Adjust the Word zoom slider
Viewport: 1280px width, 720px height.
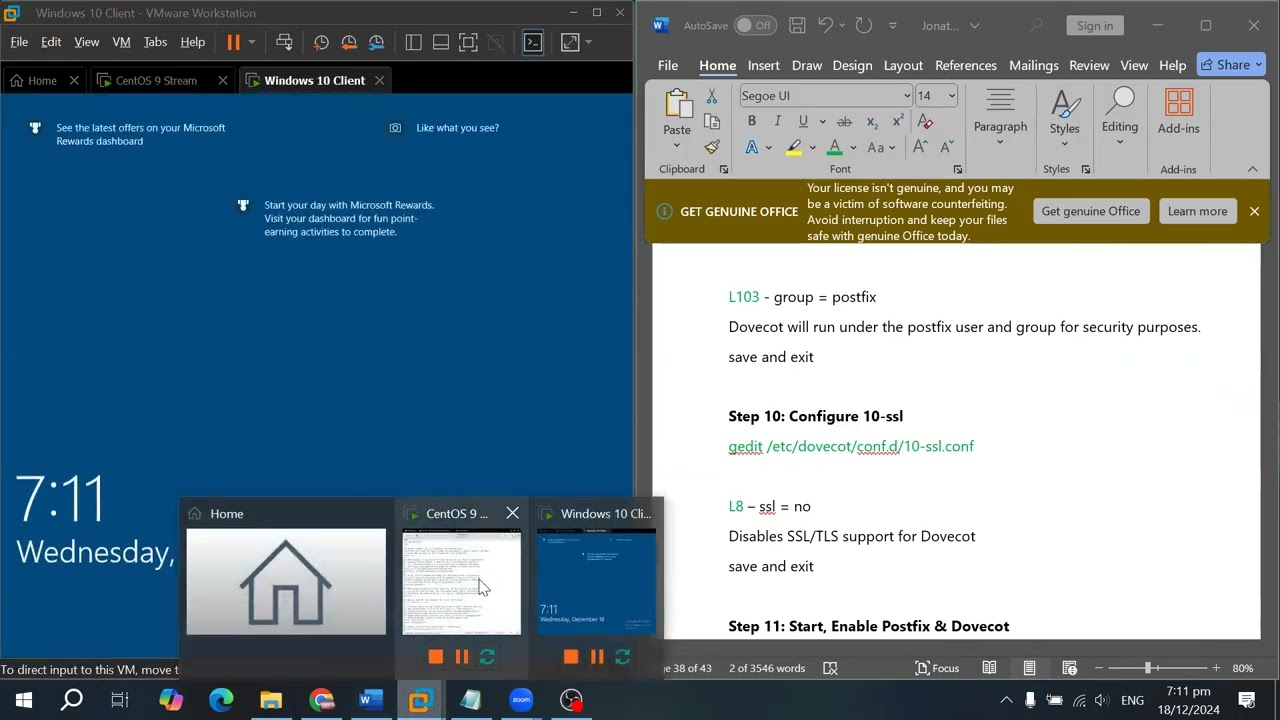click(x=1149, y=668)
